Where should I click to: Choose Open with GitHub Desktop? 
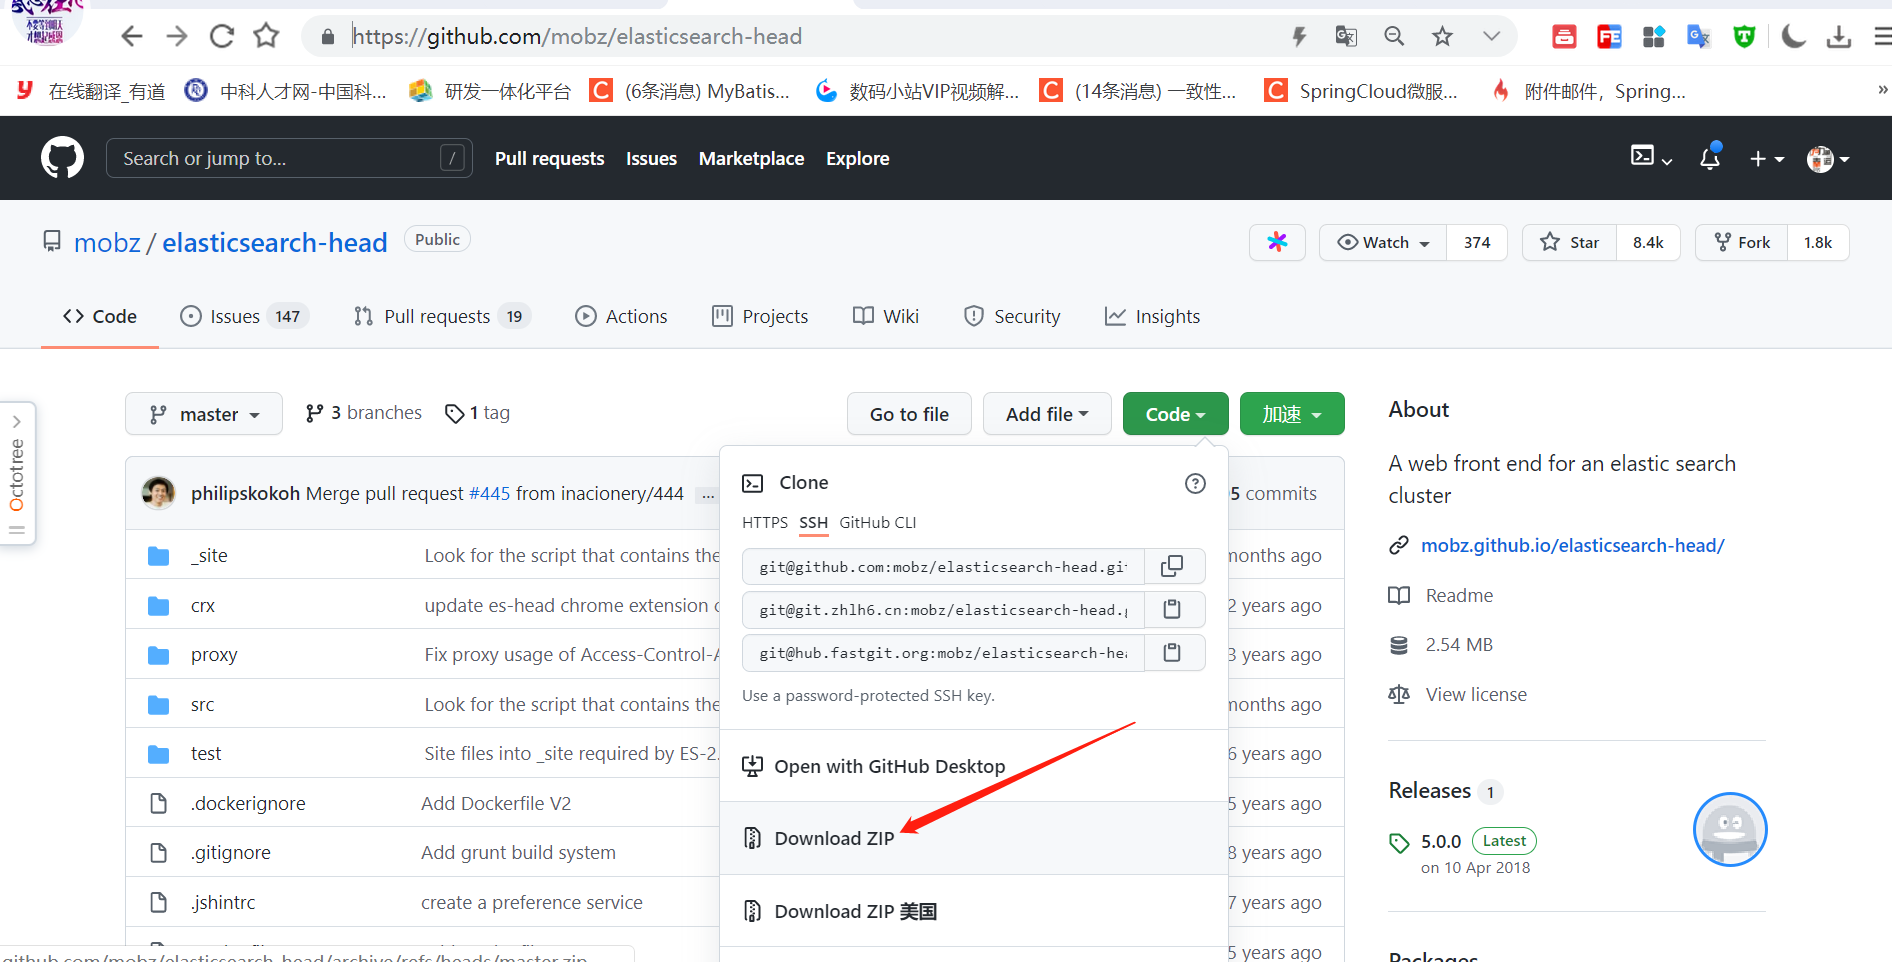click(x=889, y=766)
